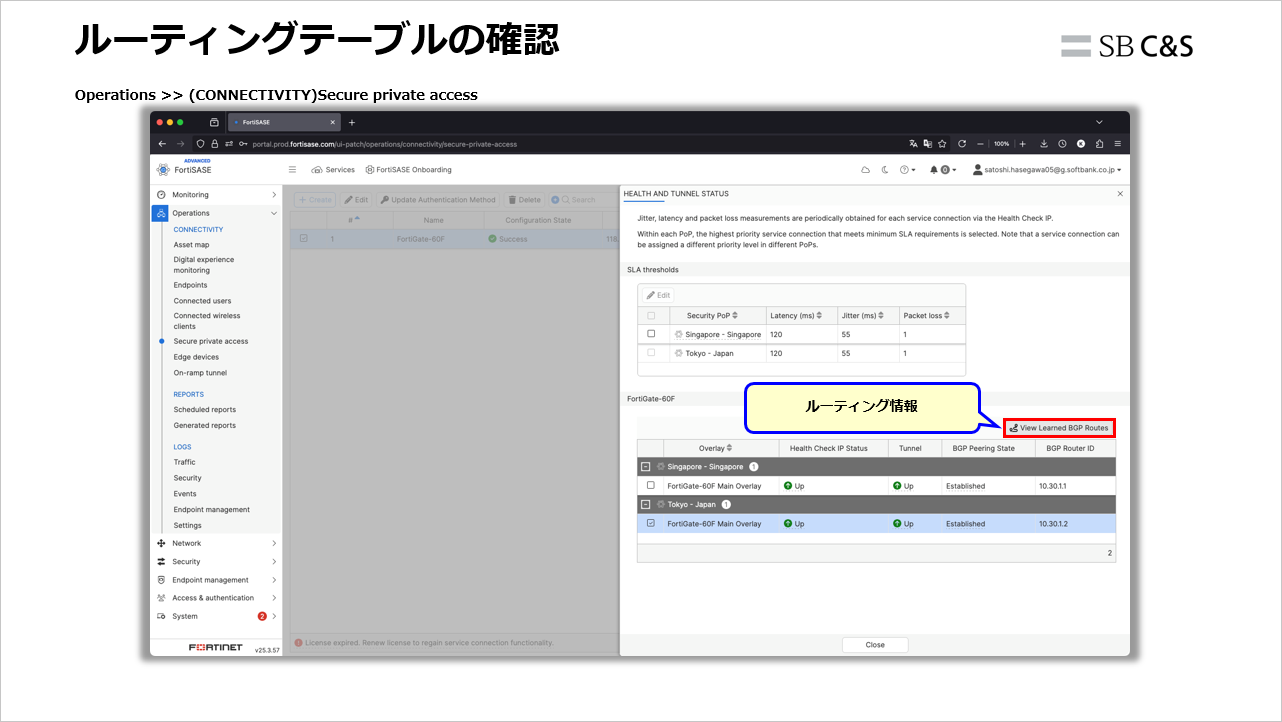Click the cloud status icon in header
1282x722 pixels.
[x=866, y=170]
